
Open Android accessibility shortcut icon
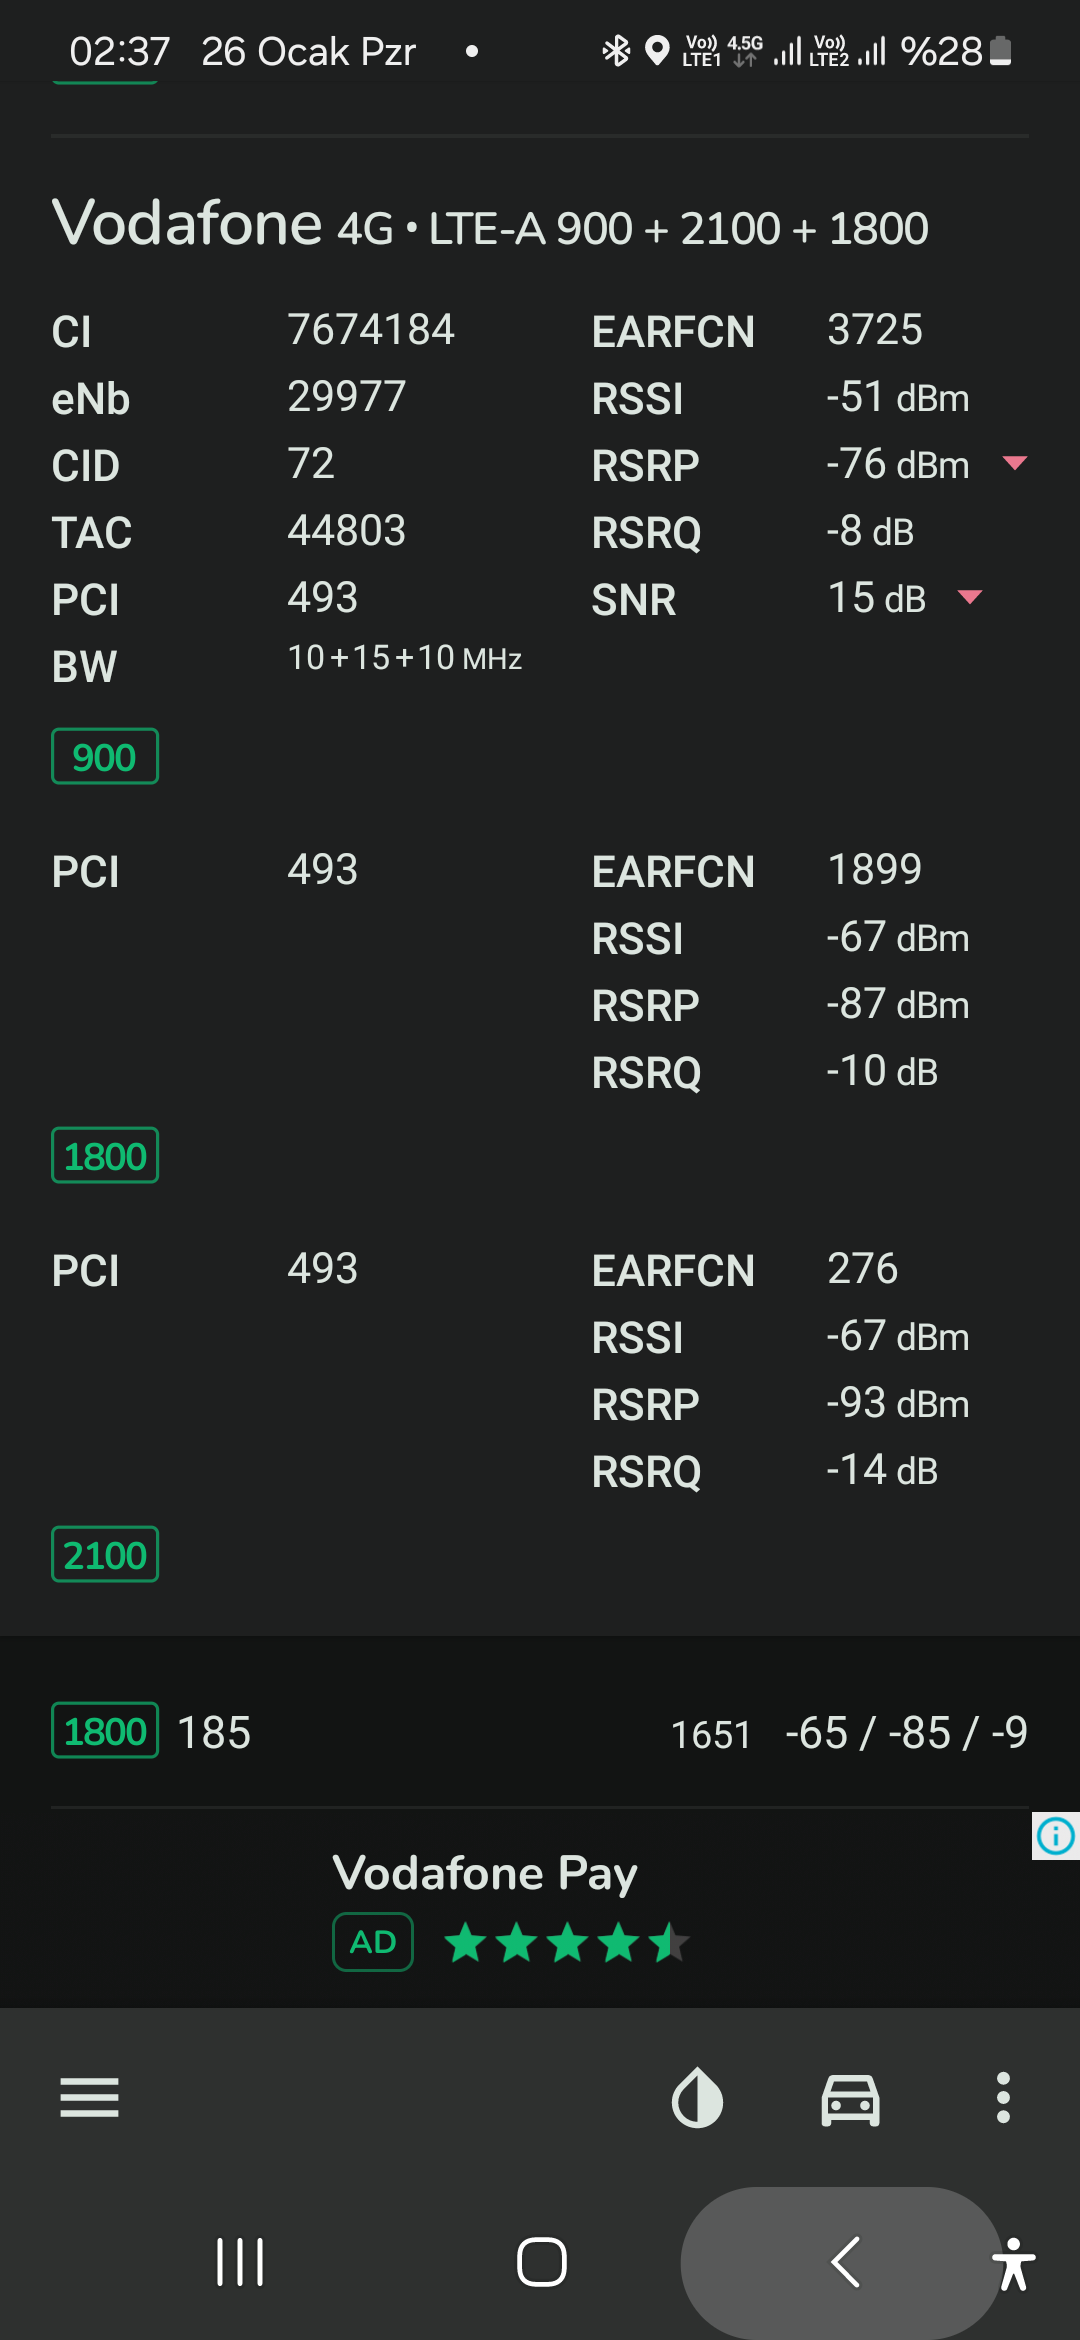point(1014,2264)
